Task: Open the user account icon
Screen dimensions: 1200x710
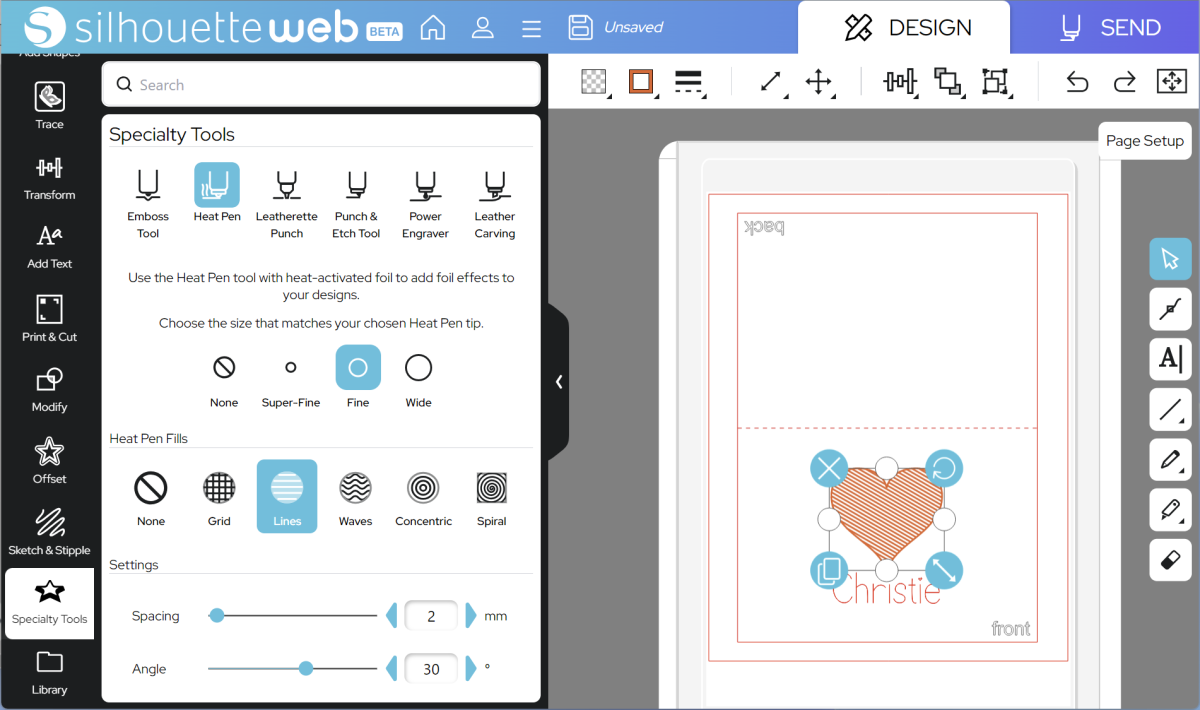Action: tap(483, 27)
